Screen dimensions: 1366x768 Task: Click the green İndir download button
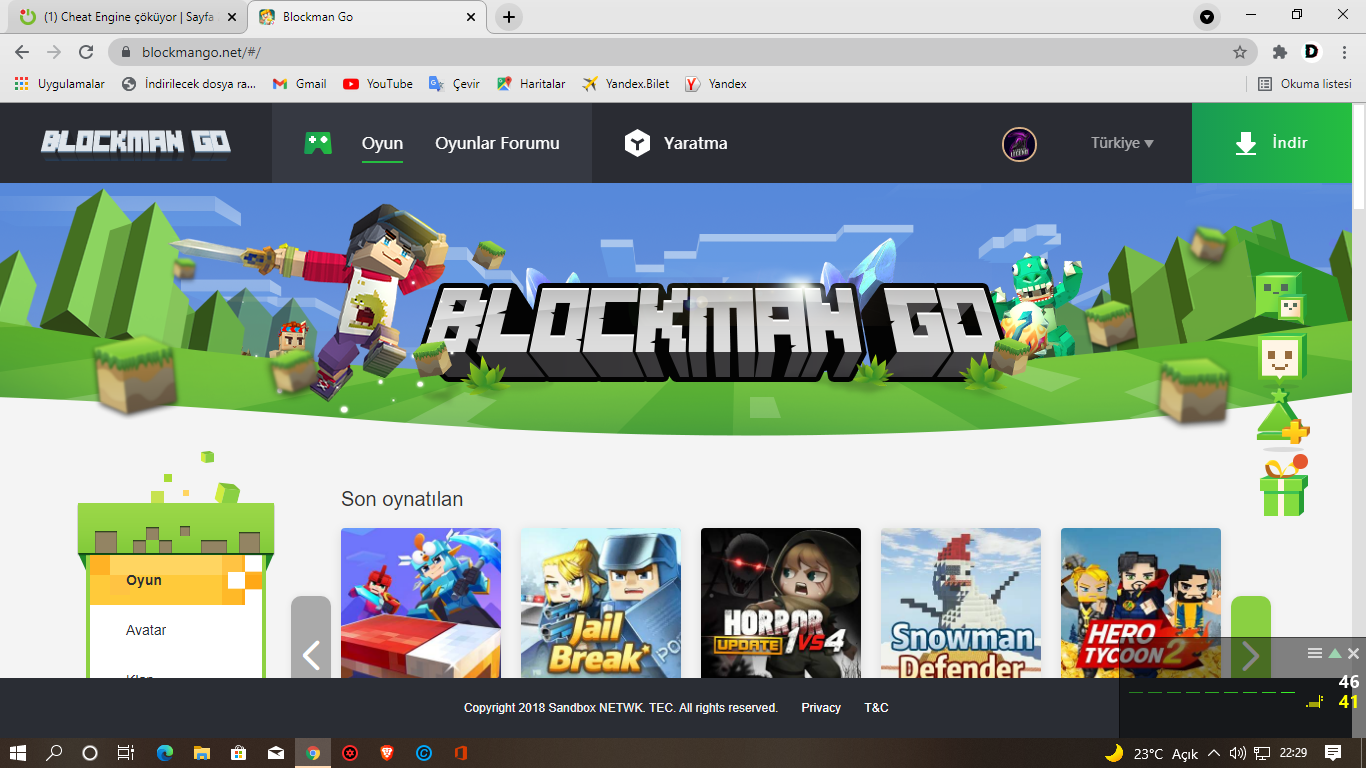1271,143
